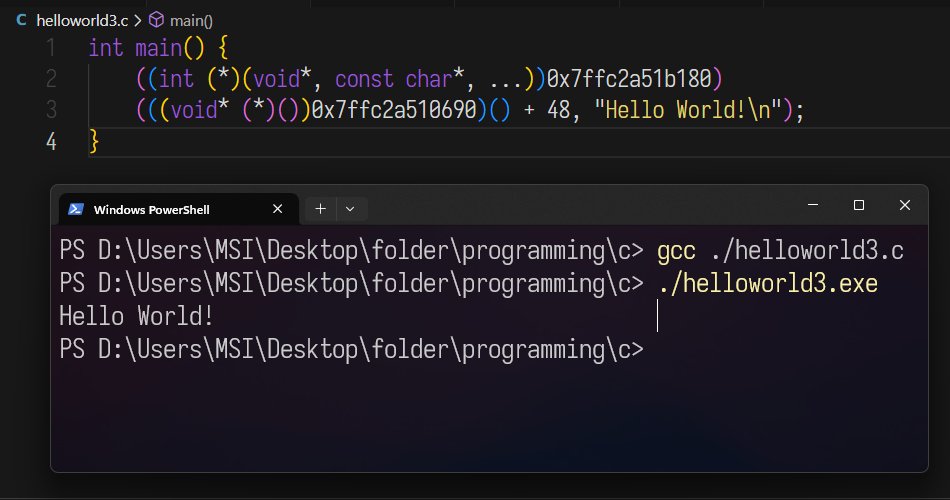Click the number 48 on line 3
The image size is (950, 500).
click(559, 110)
